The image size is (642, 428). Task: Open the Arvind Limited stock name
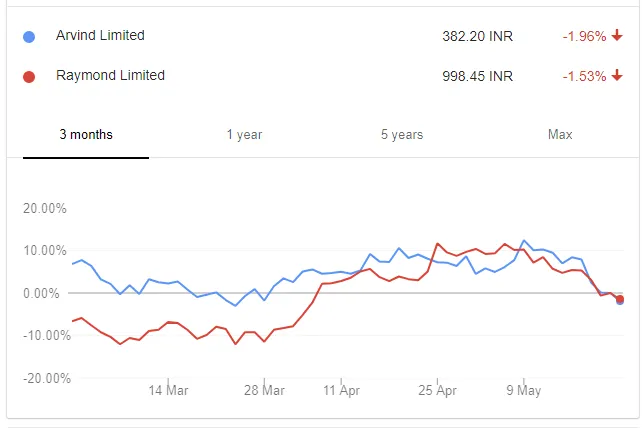100,36
